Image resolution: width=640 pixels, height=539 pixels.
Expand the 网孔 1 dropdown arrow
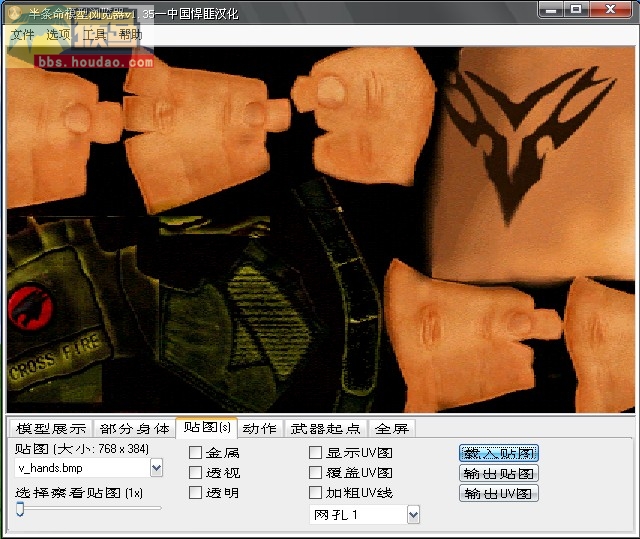[x=413, y=515]
